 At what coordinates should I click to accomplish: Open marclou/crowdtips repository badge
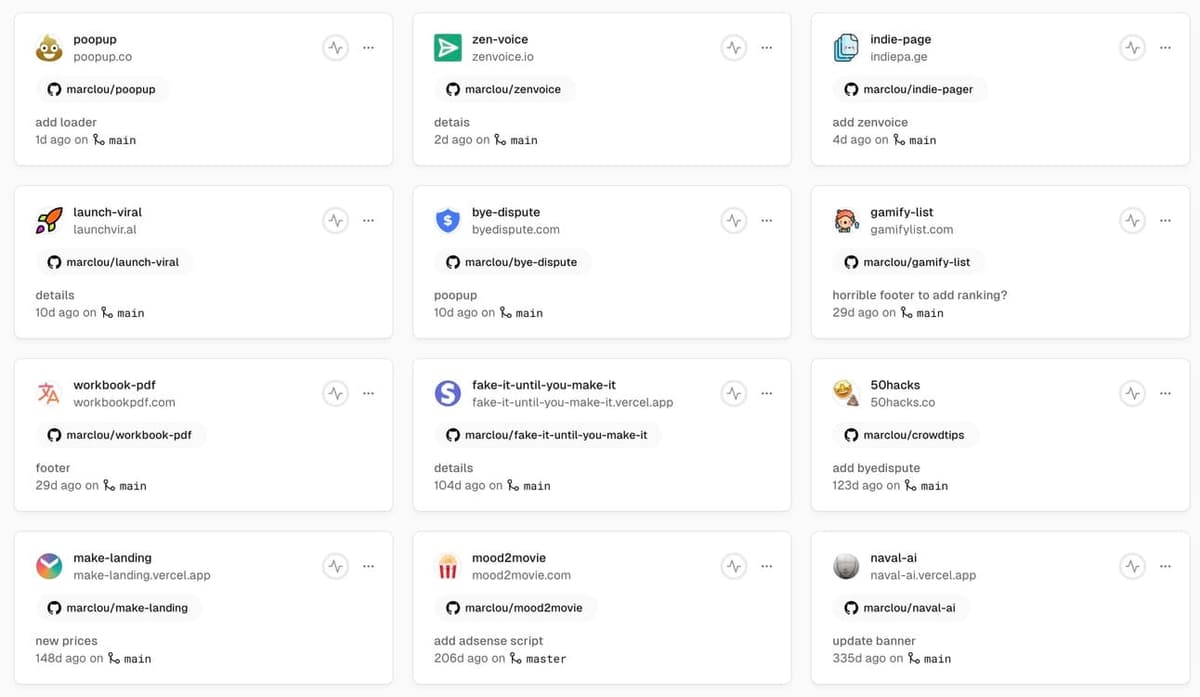coord(904,435)
